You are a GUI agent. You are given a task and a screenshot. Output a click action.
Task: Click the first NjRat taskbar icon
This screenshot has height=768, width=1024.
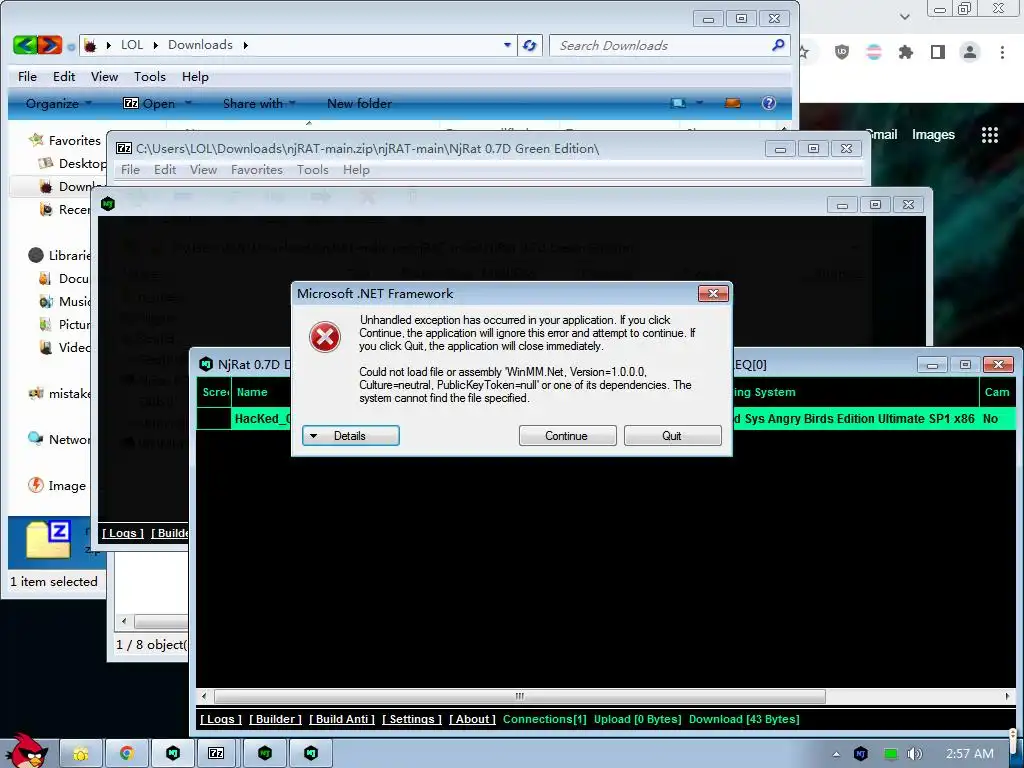(172, 754)
